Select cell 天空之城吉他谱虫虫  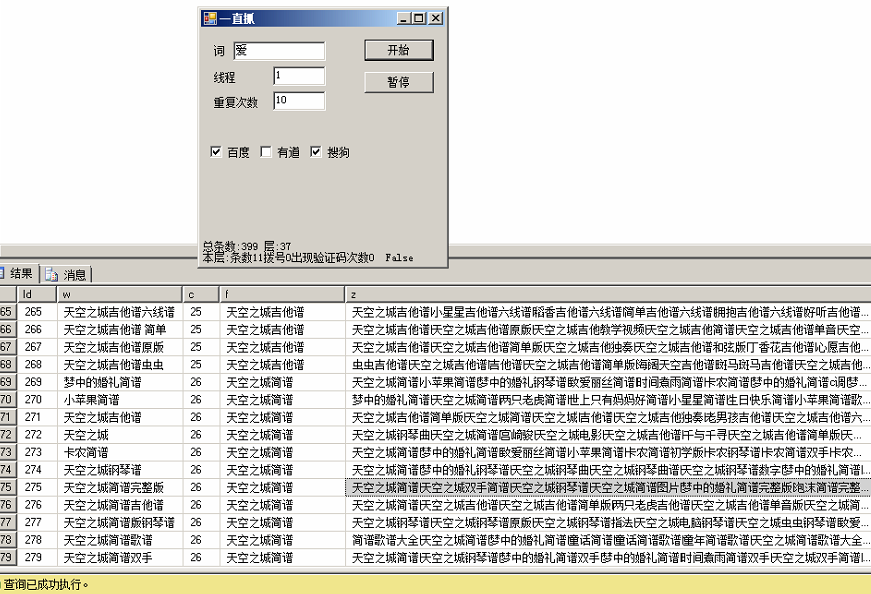[x=119, y=364]
